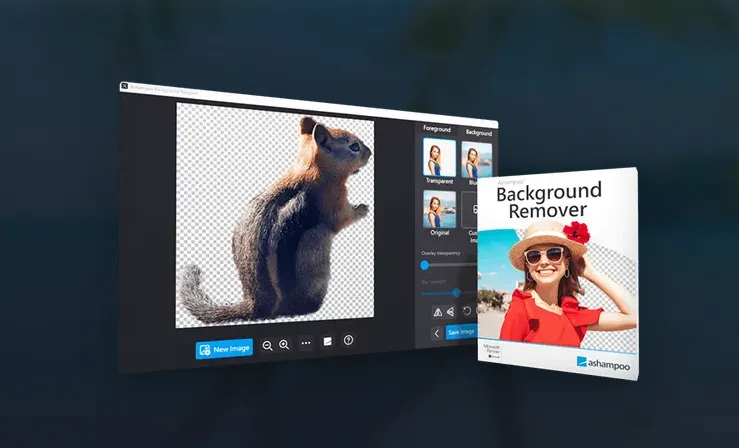Click the Save Image button
Viewport: 739px width, 448px height.
(461, 332)
